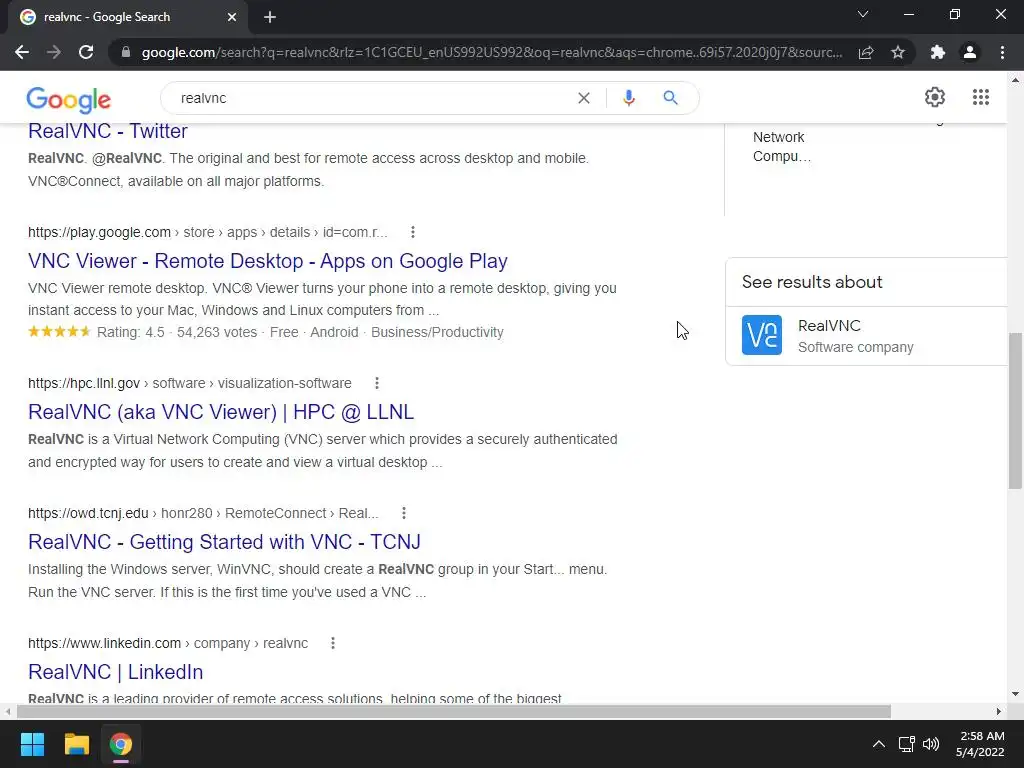The height and width of the screenshot is (768, 1024).
Task: Open RealVNC Software company panel entry
Action: point(867,336)
